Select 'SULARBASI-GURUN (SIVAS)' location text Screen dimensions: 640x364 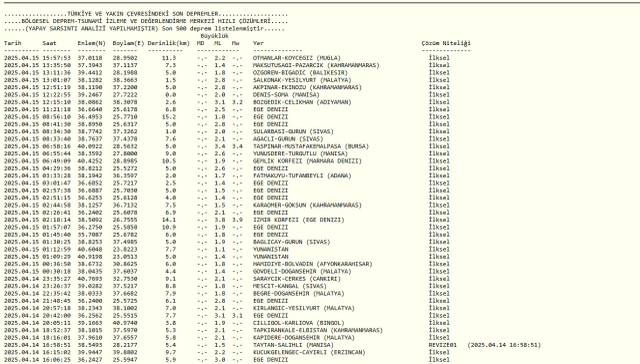point(293,131)
